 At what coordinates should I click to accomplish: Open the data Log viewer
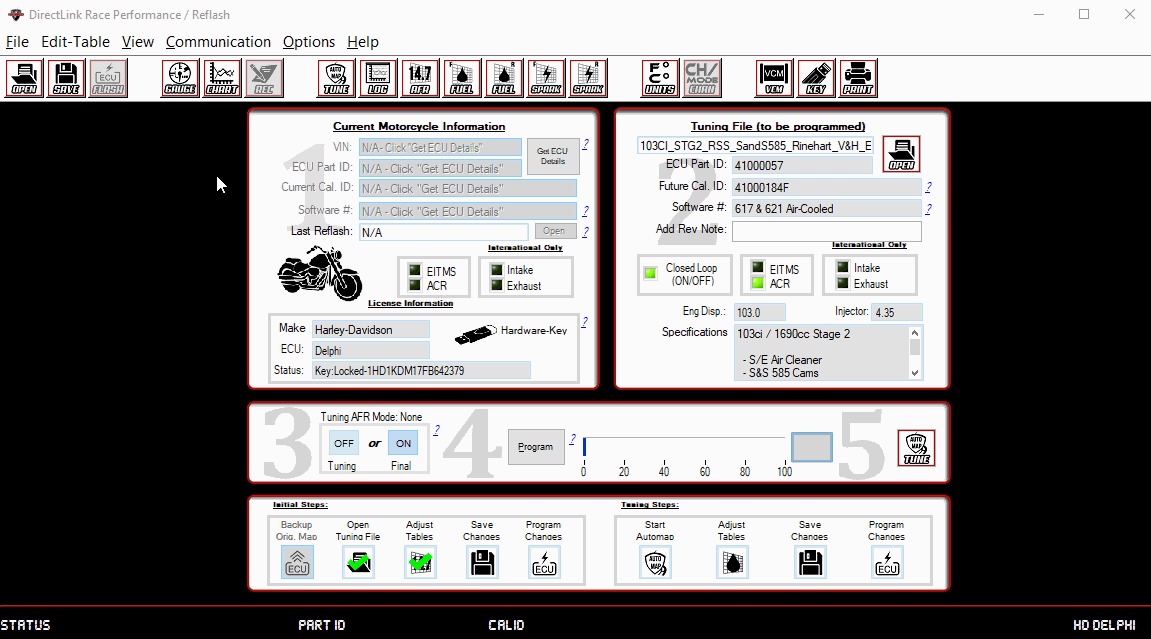point(377,78)
